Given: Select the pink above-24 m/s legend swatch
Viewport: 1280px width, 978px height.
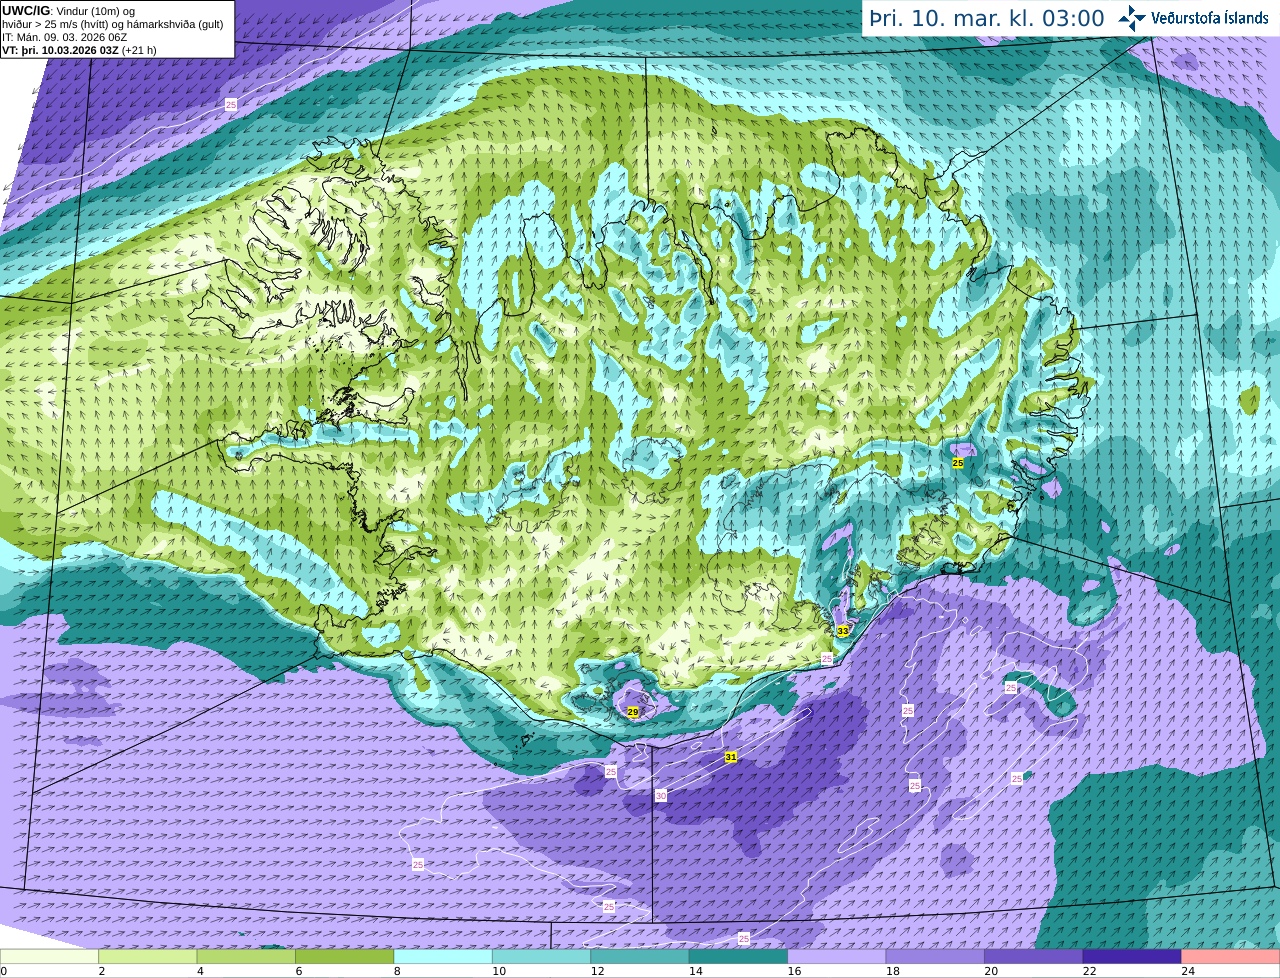Looking at the screenshot, I should coord(1231,956).
